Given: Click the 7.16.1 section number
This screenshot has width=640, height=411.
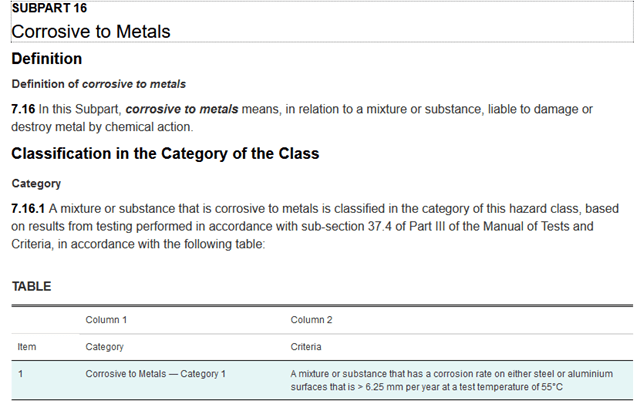Looking at the screenshot, I should point(28,208).
